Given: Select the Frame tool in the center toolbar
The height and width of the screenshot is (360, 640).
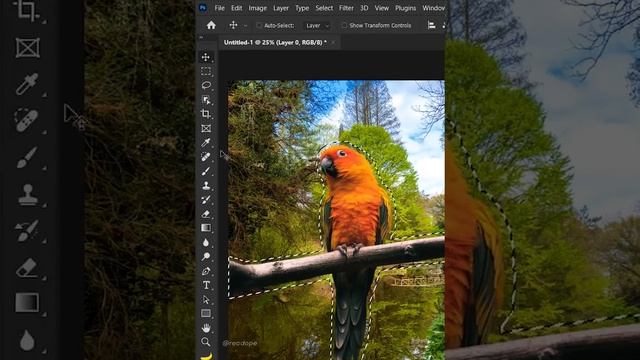Looking at the screenshot, I should pos(206,128).
